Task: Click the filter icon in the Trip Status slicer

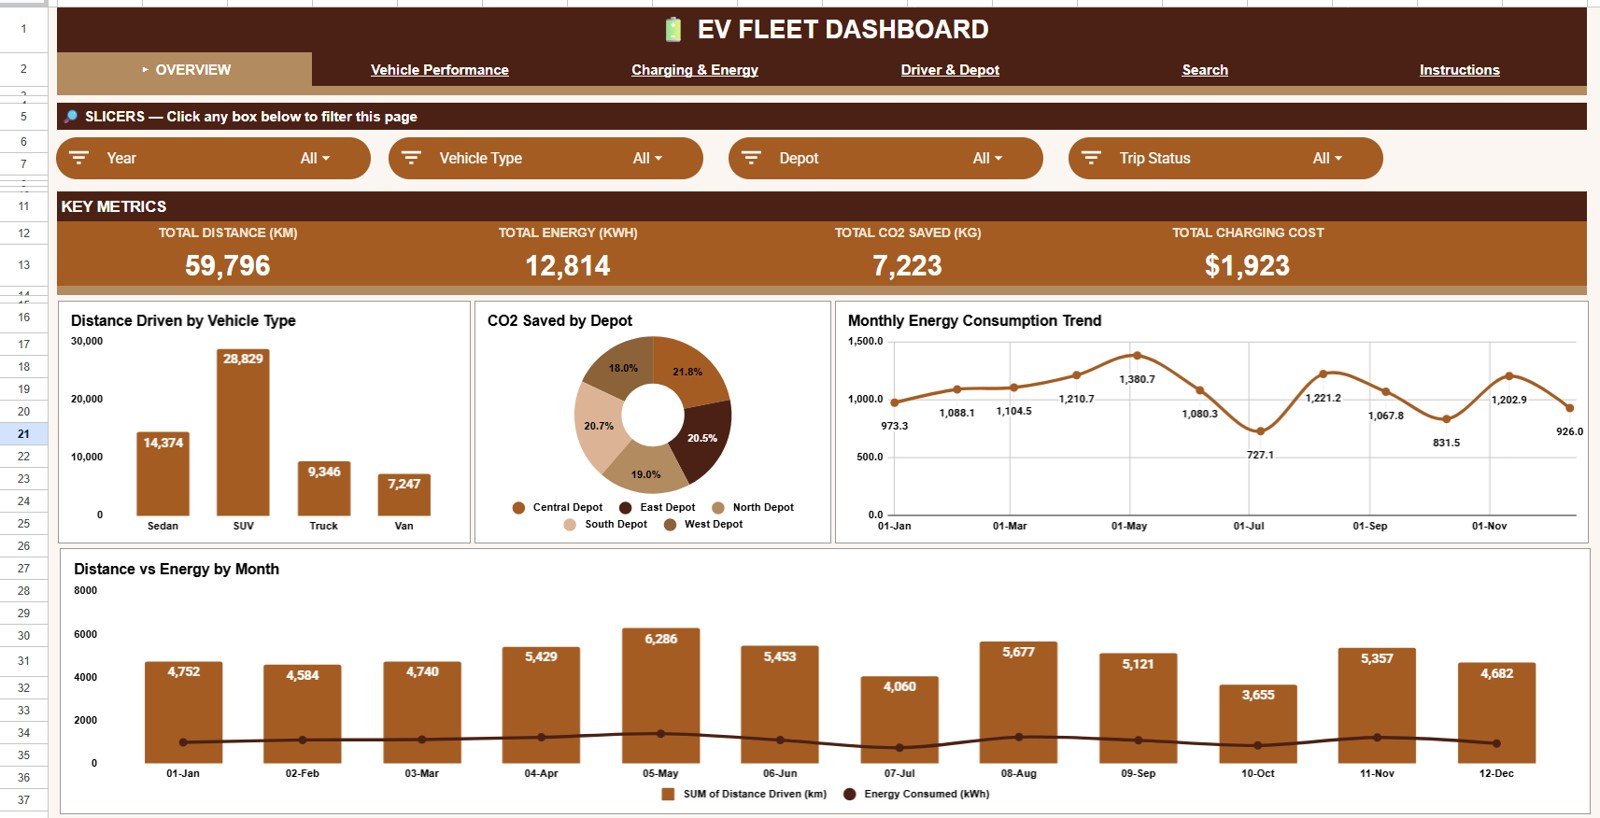Action: [1091, 158]
